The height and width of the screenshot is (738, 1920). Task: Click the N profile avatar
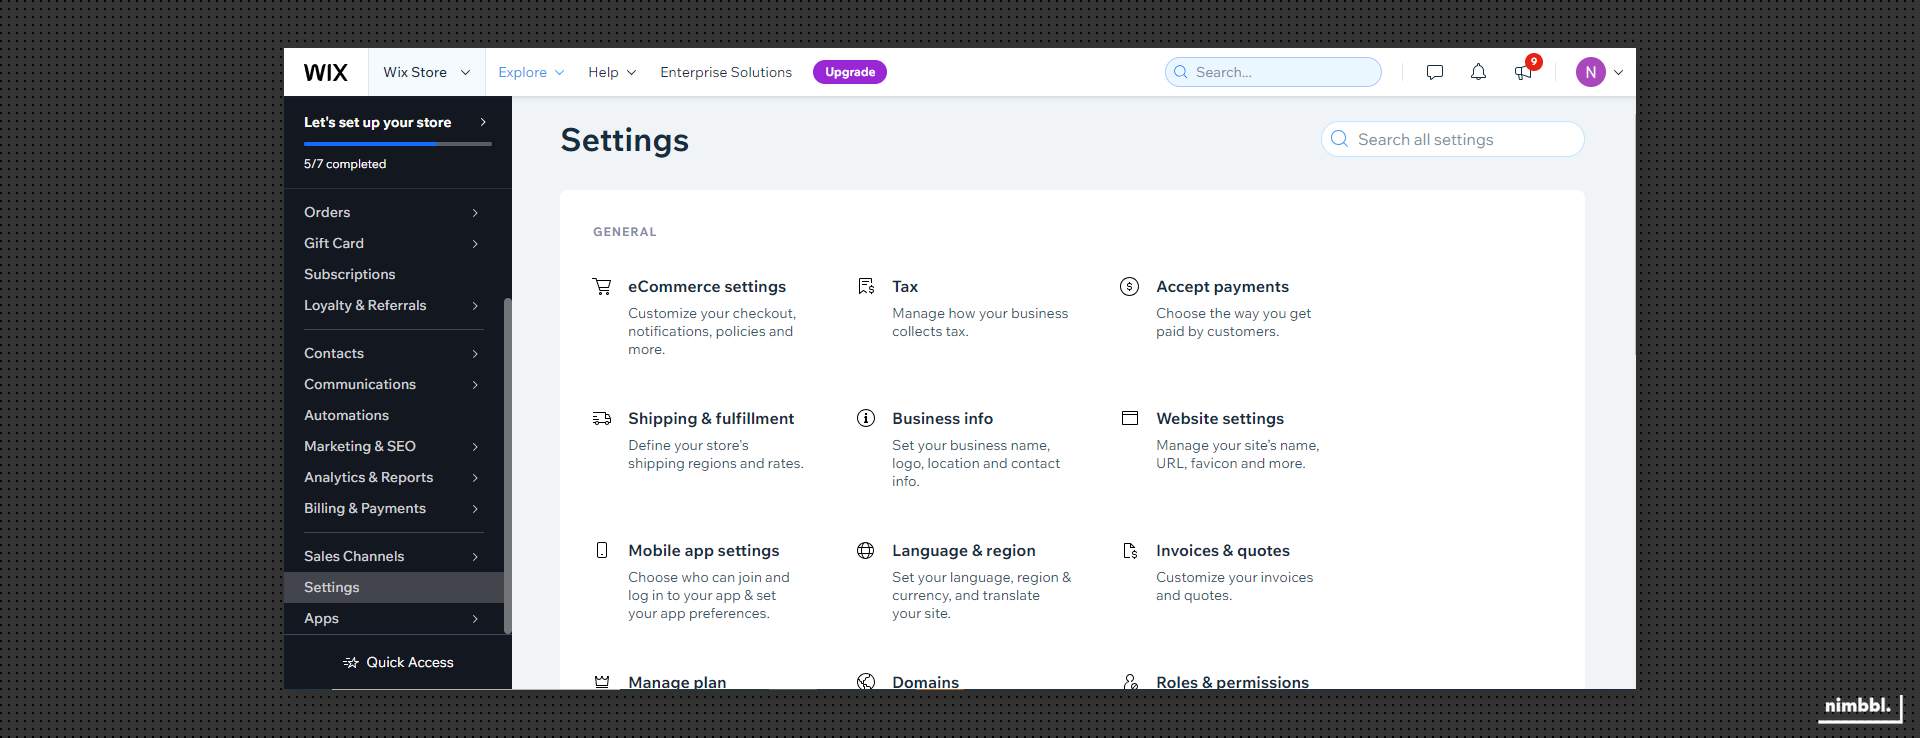1591,72
